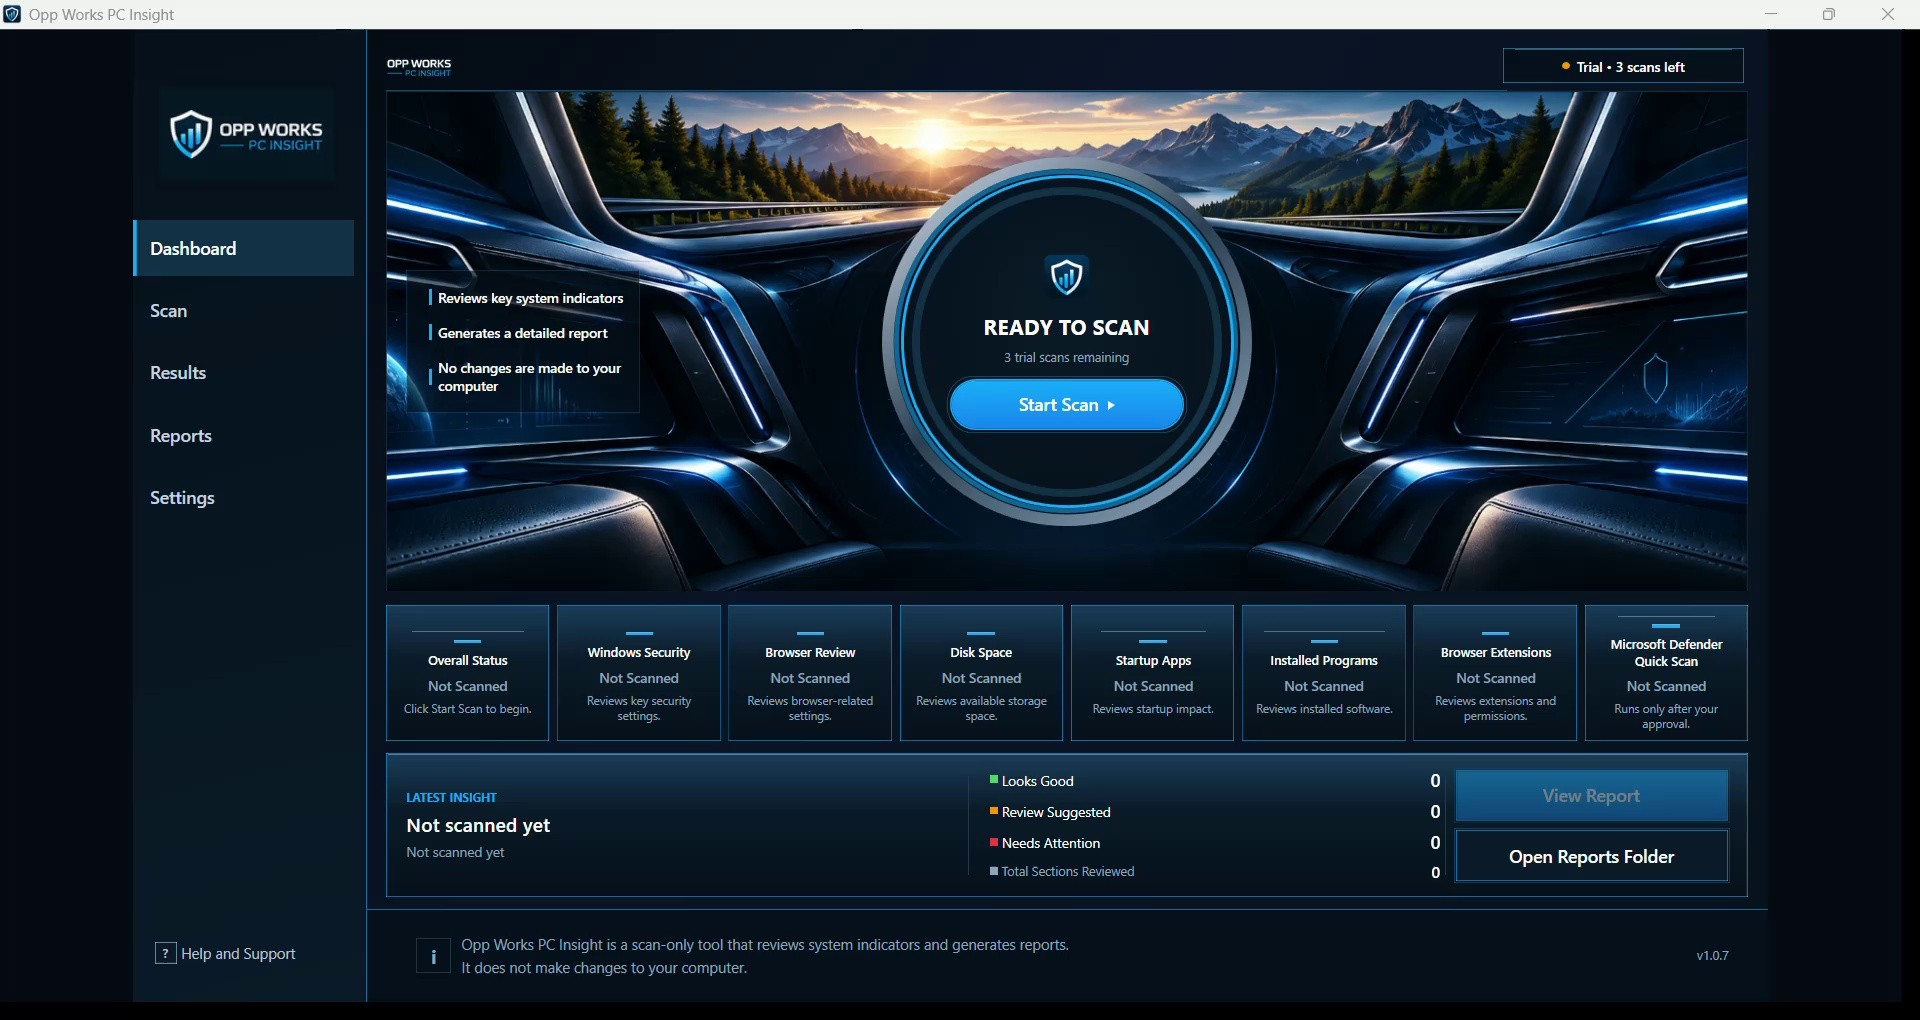Select the Windows Security card
The width and height of the screenshot is (1920, 1020).
[x=639, y=673]
